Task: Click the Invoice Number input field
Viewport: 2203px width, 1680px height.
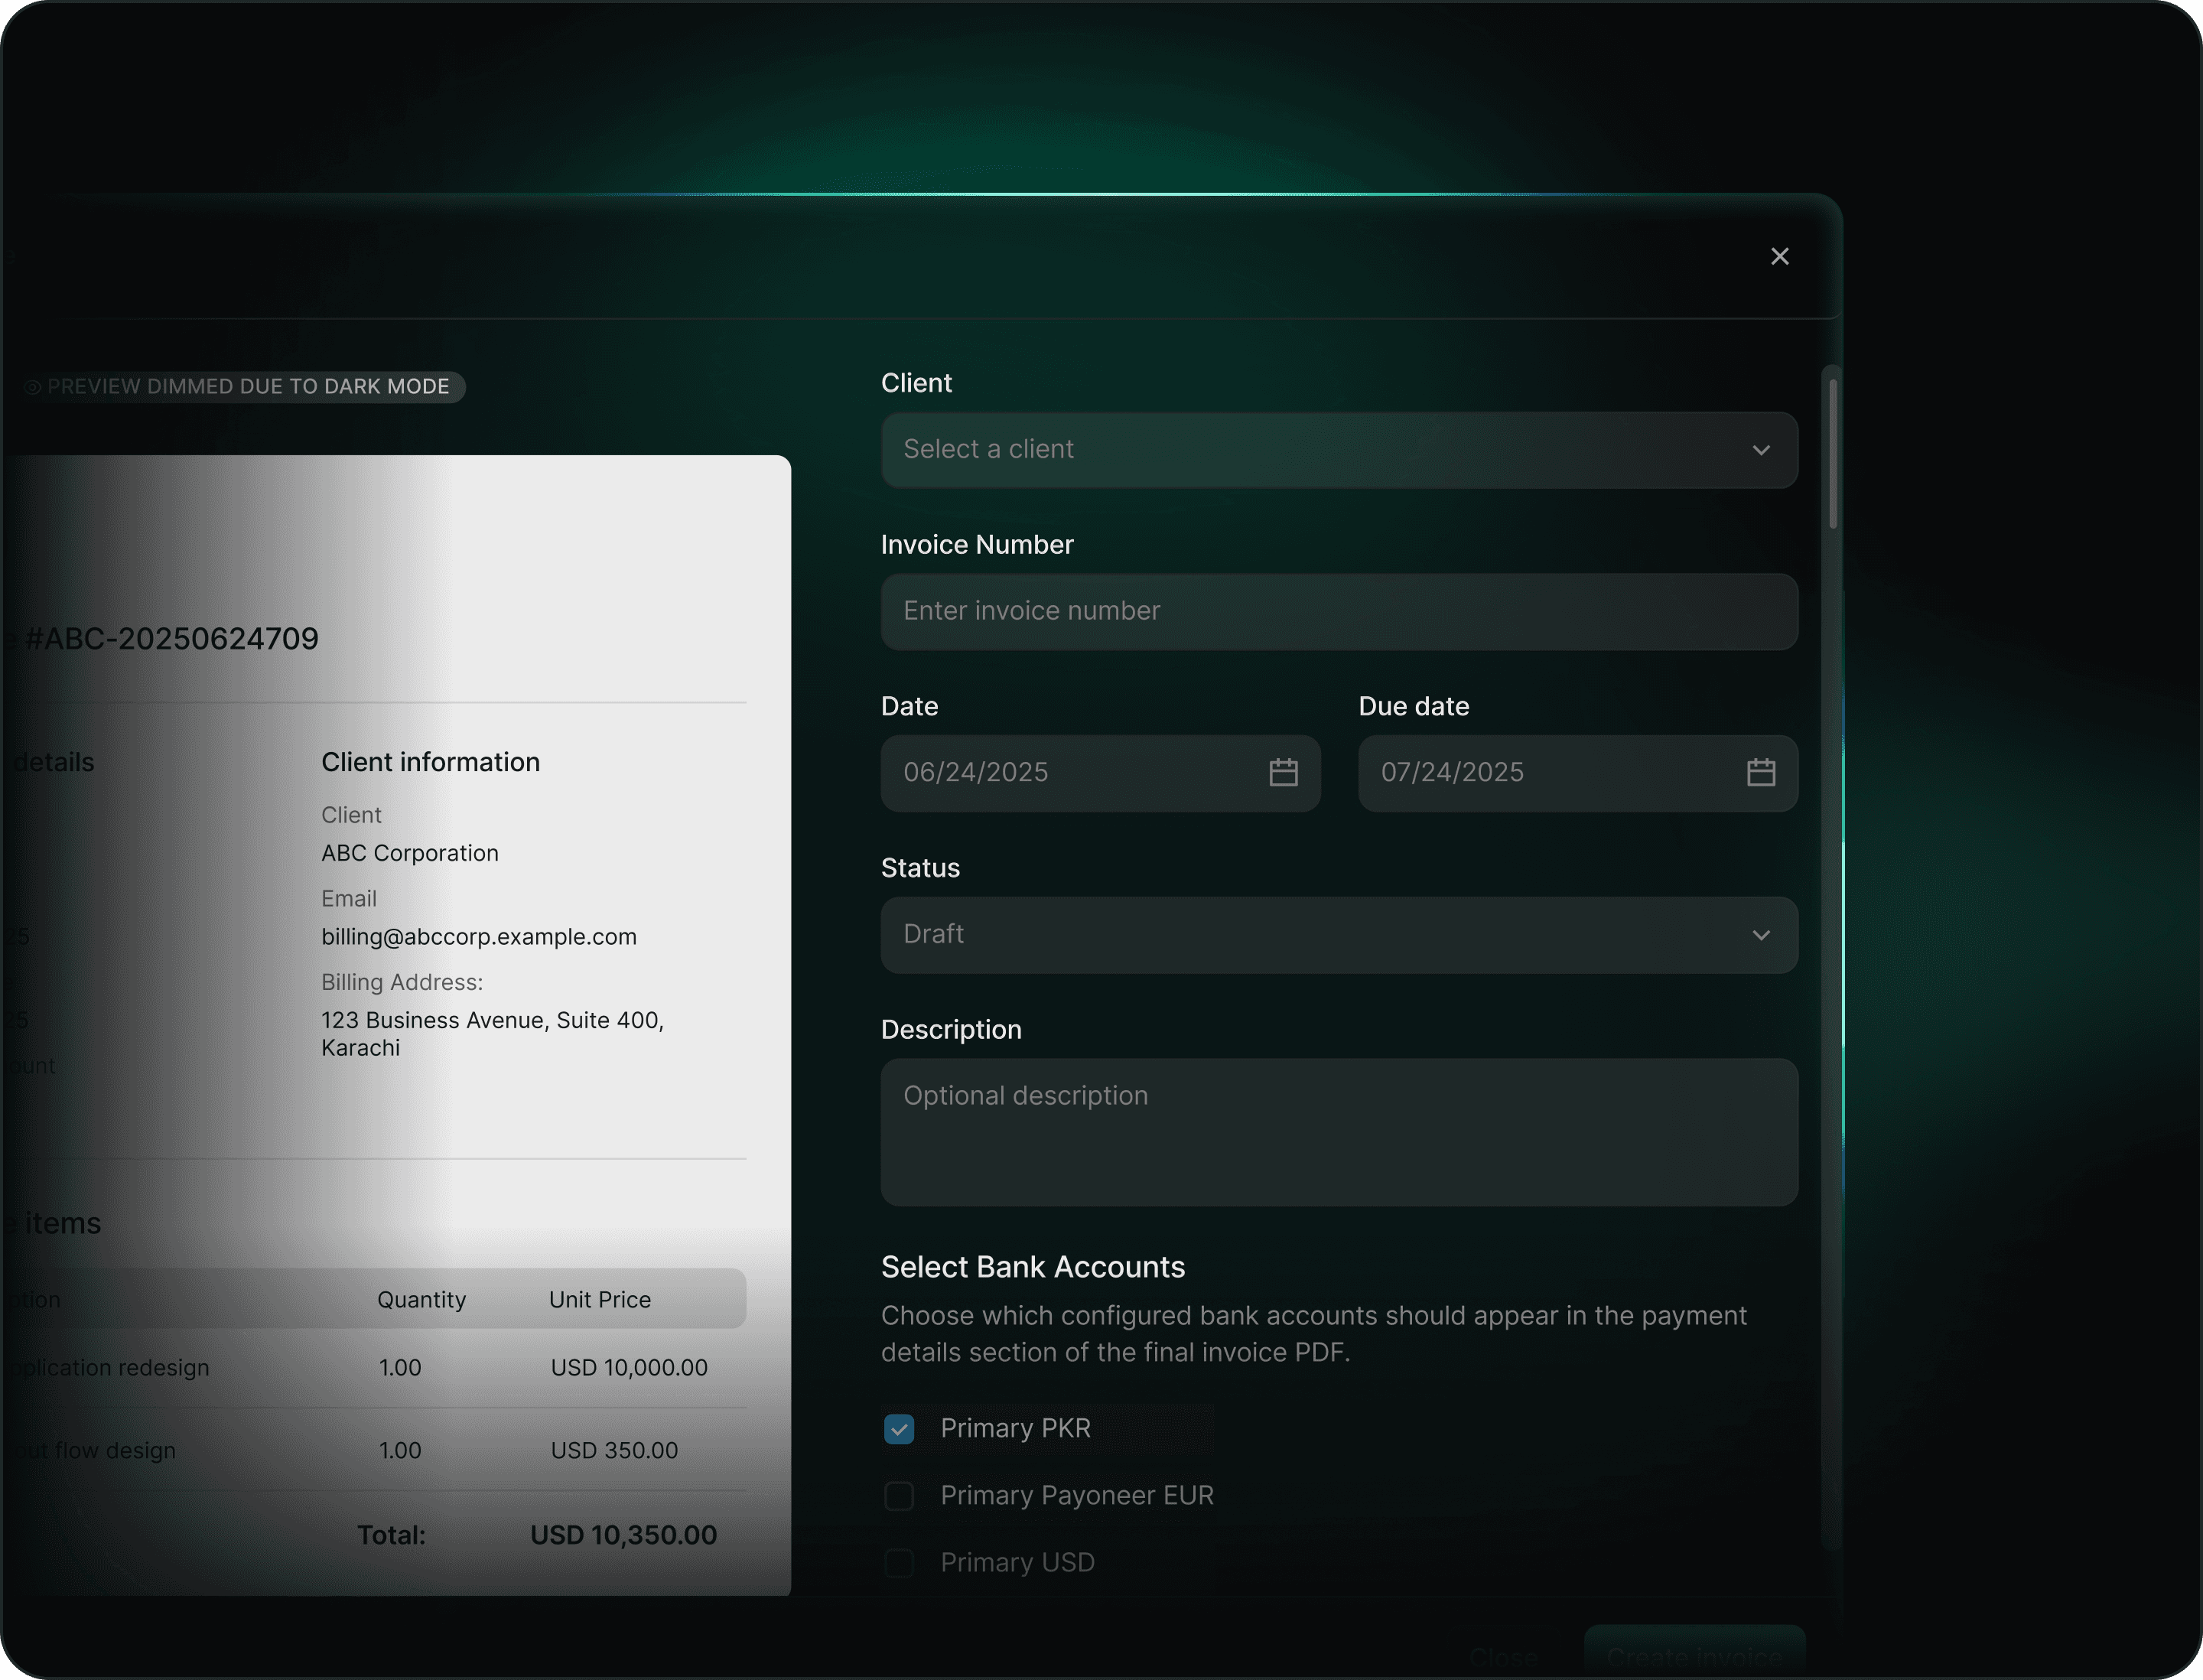Action: 1338,611
